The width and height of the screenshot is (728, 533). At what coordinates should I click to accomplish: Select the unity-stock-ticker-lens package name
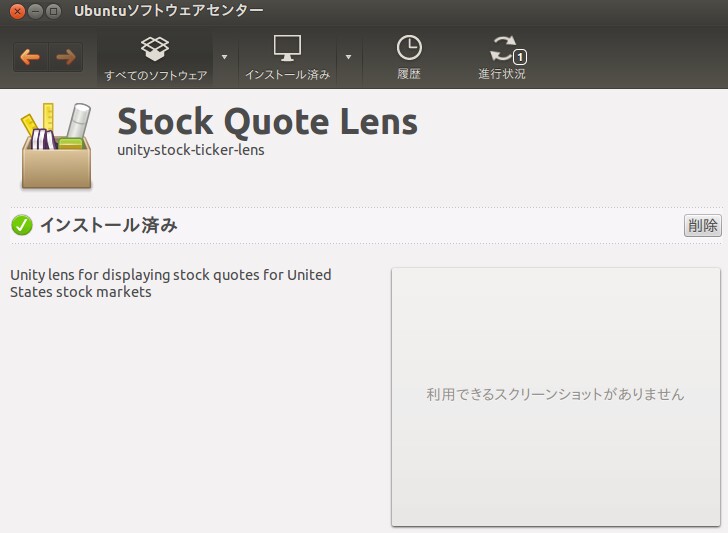pyautogui.click(x=191, y=150)
